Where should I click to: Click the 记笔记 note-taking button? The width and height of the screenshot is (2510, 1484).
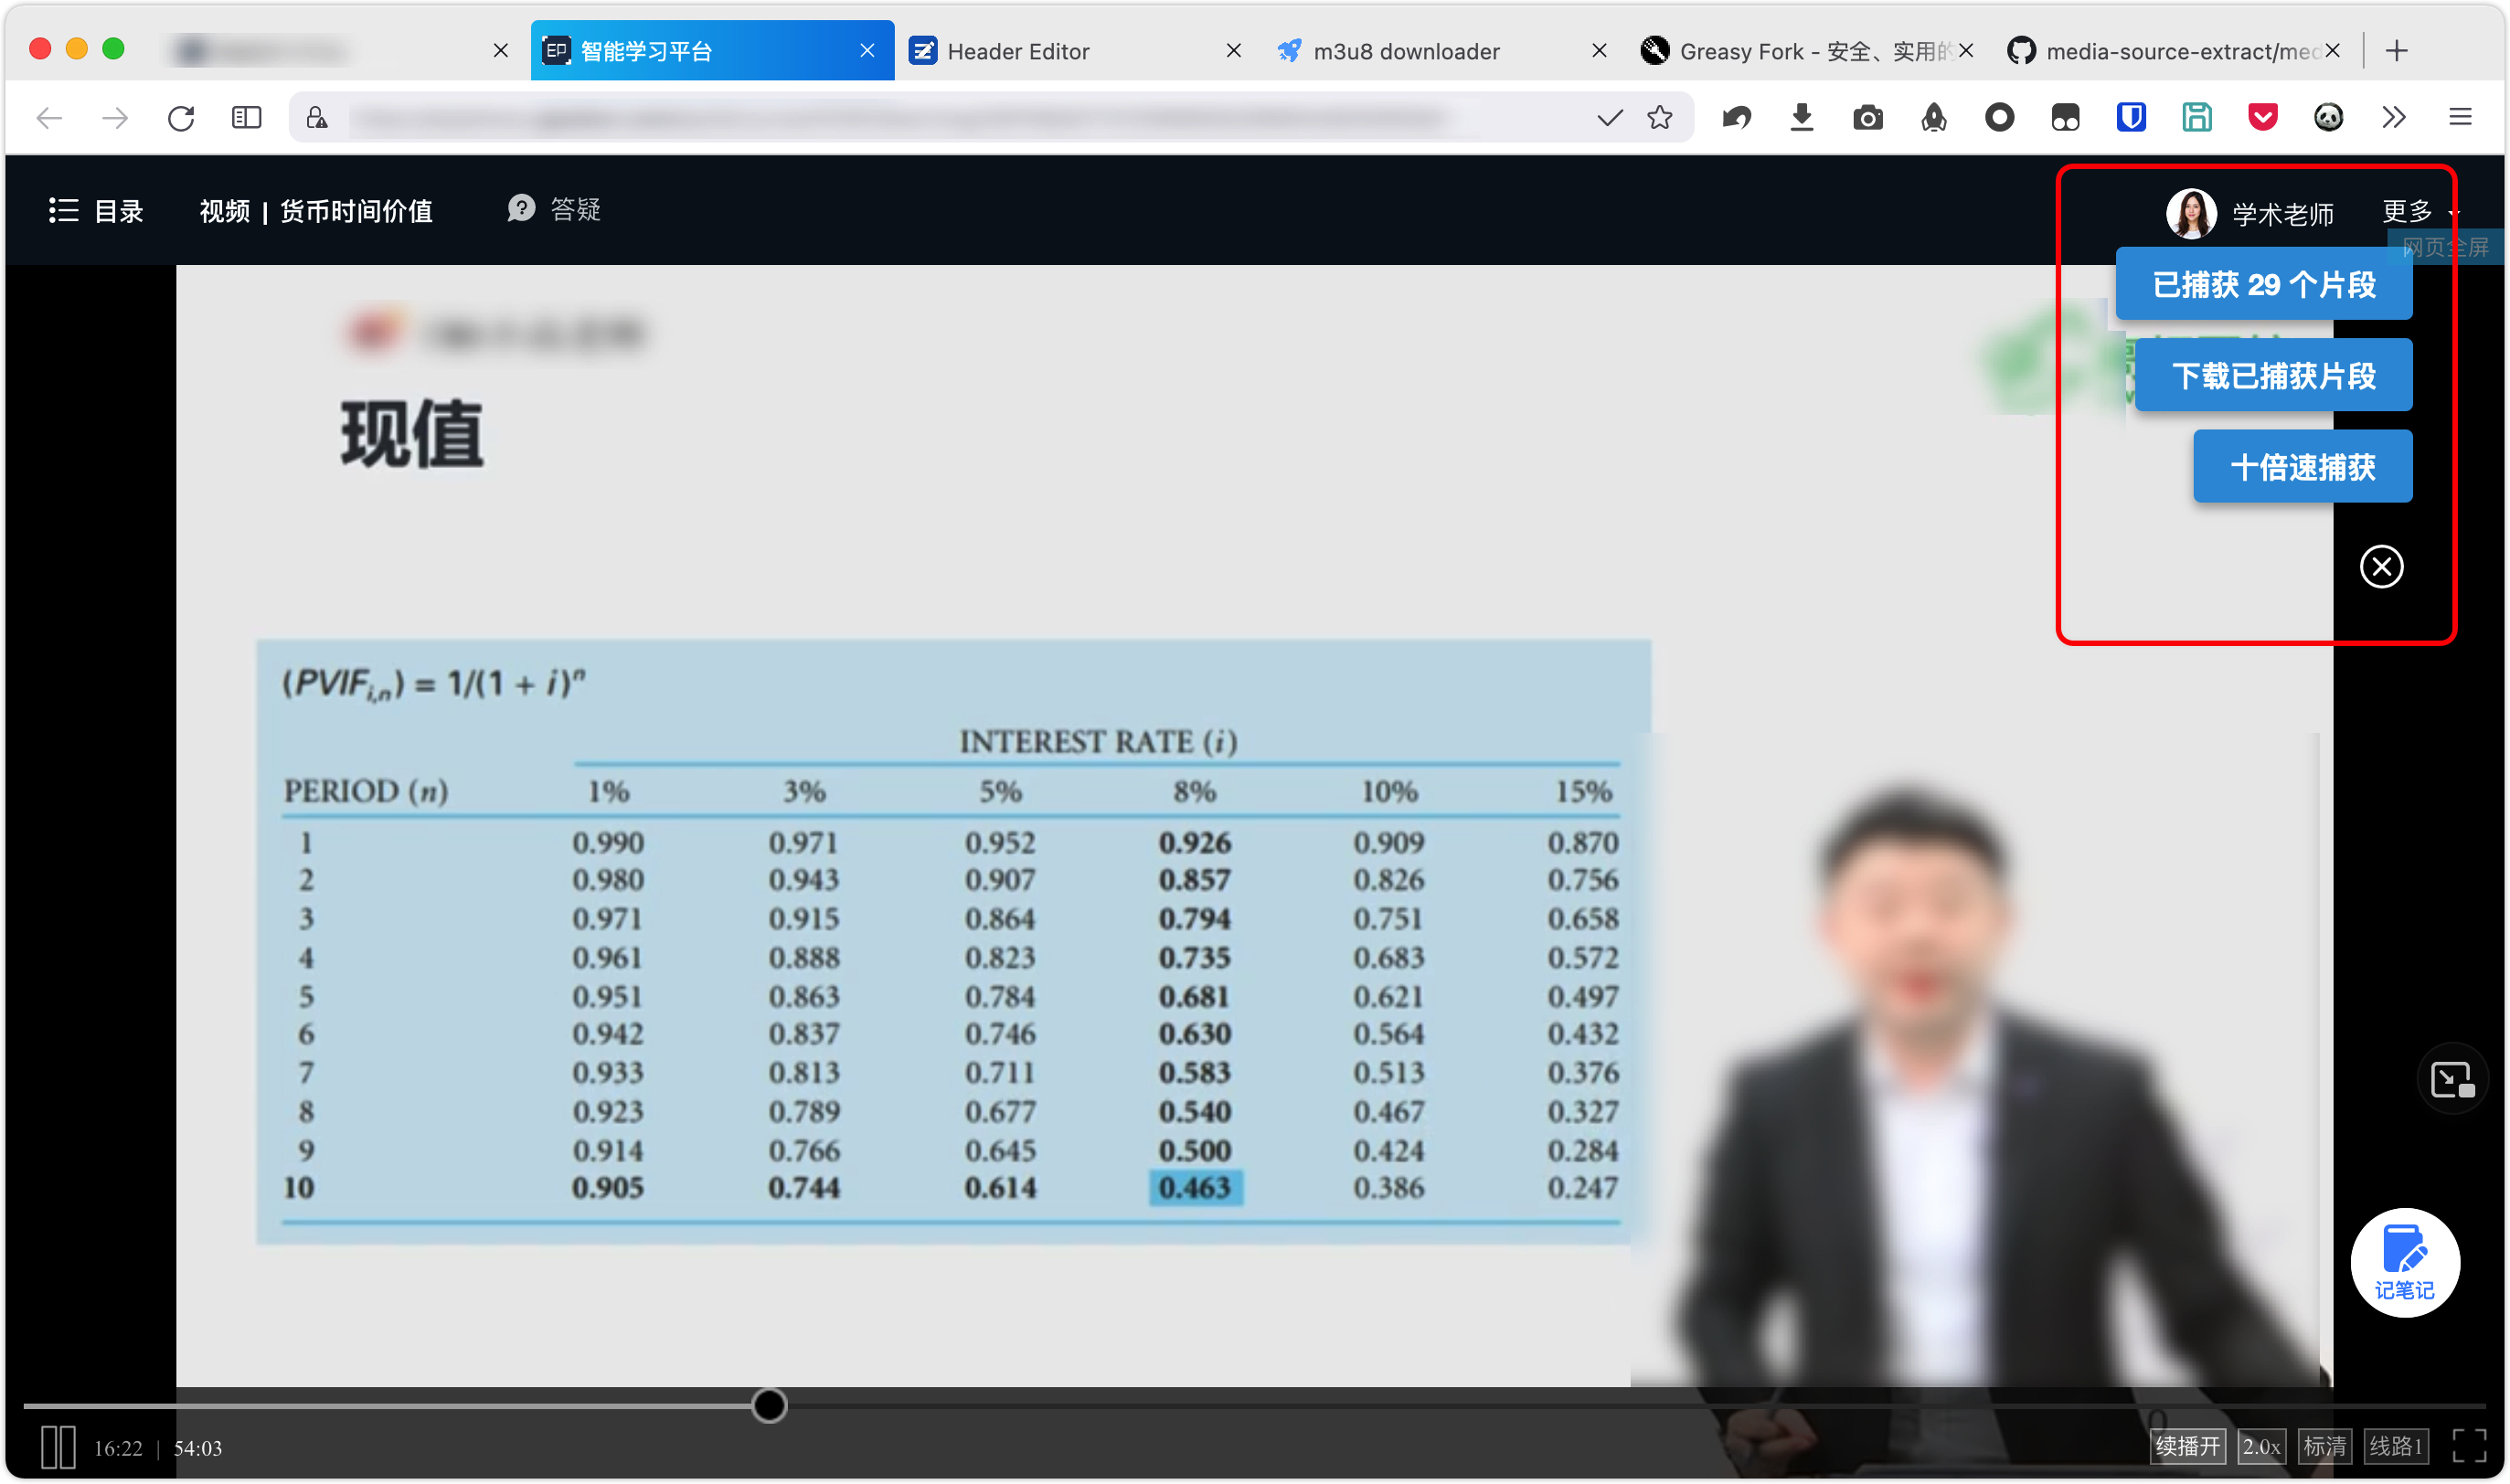(x=2404, y=1262)
